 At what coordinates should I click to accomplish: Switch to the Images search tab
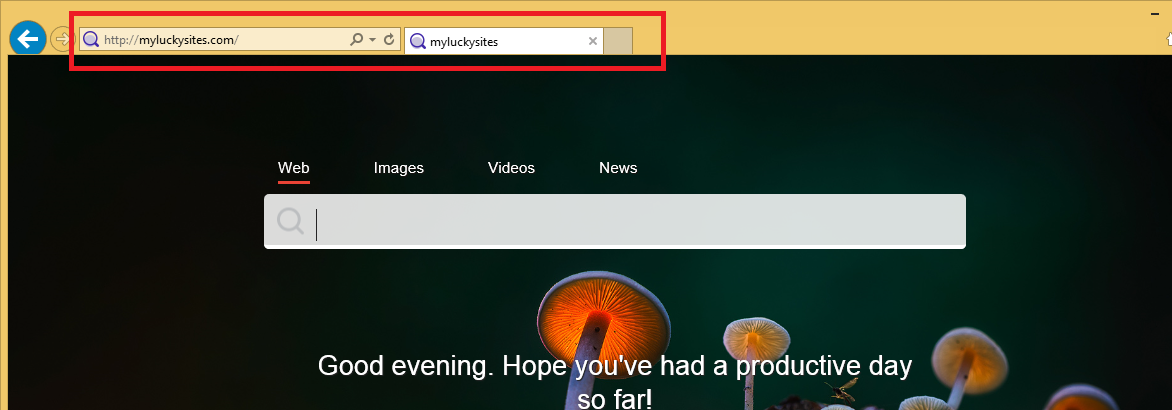coord(398,168)
